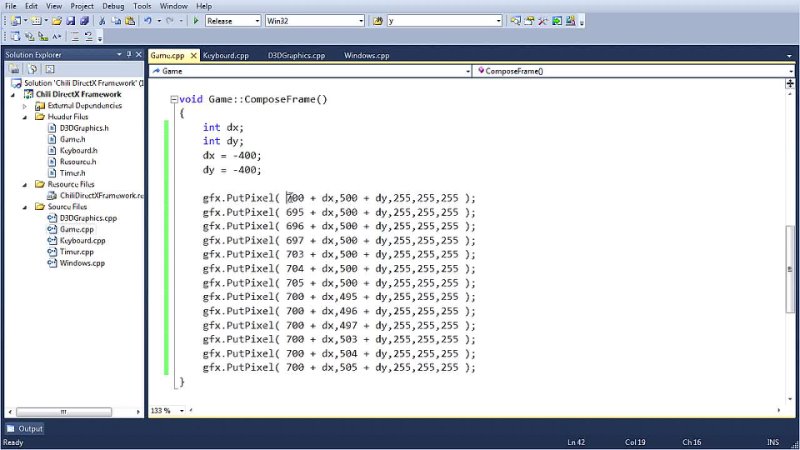800x450 pixels.
Task: Click Solution Explorer Properties icon
Action: click(14, 69)
